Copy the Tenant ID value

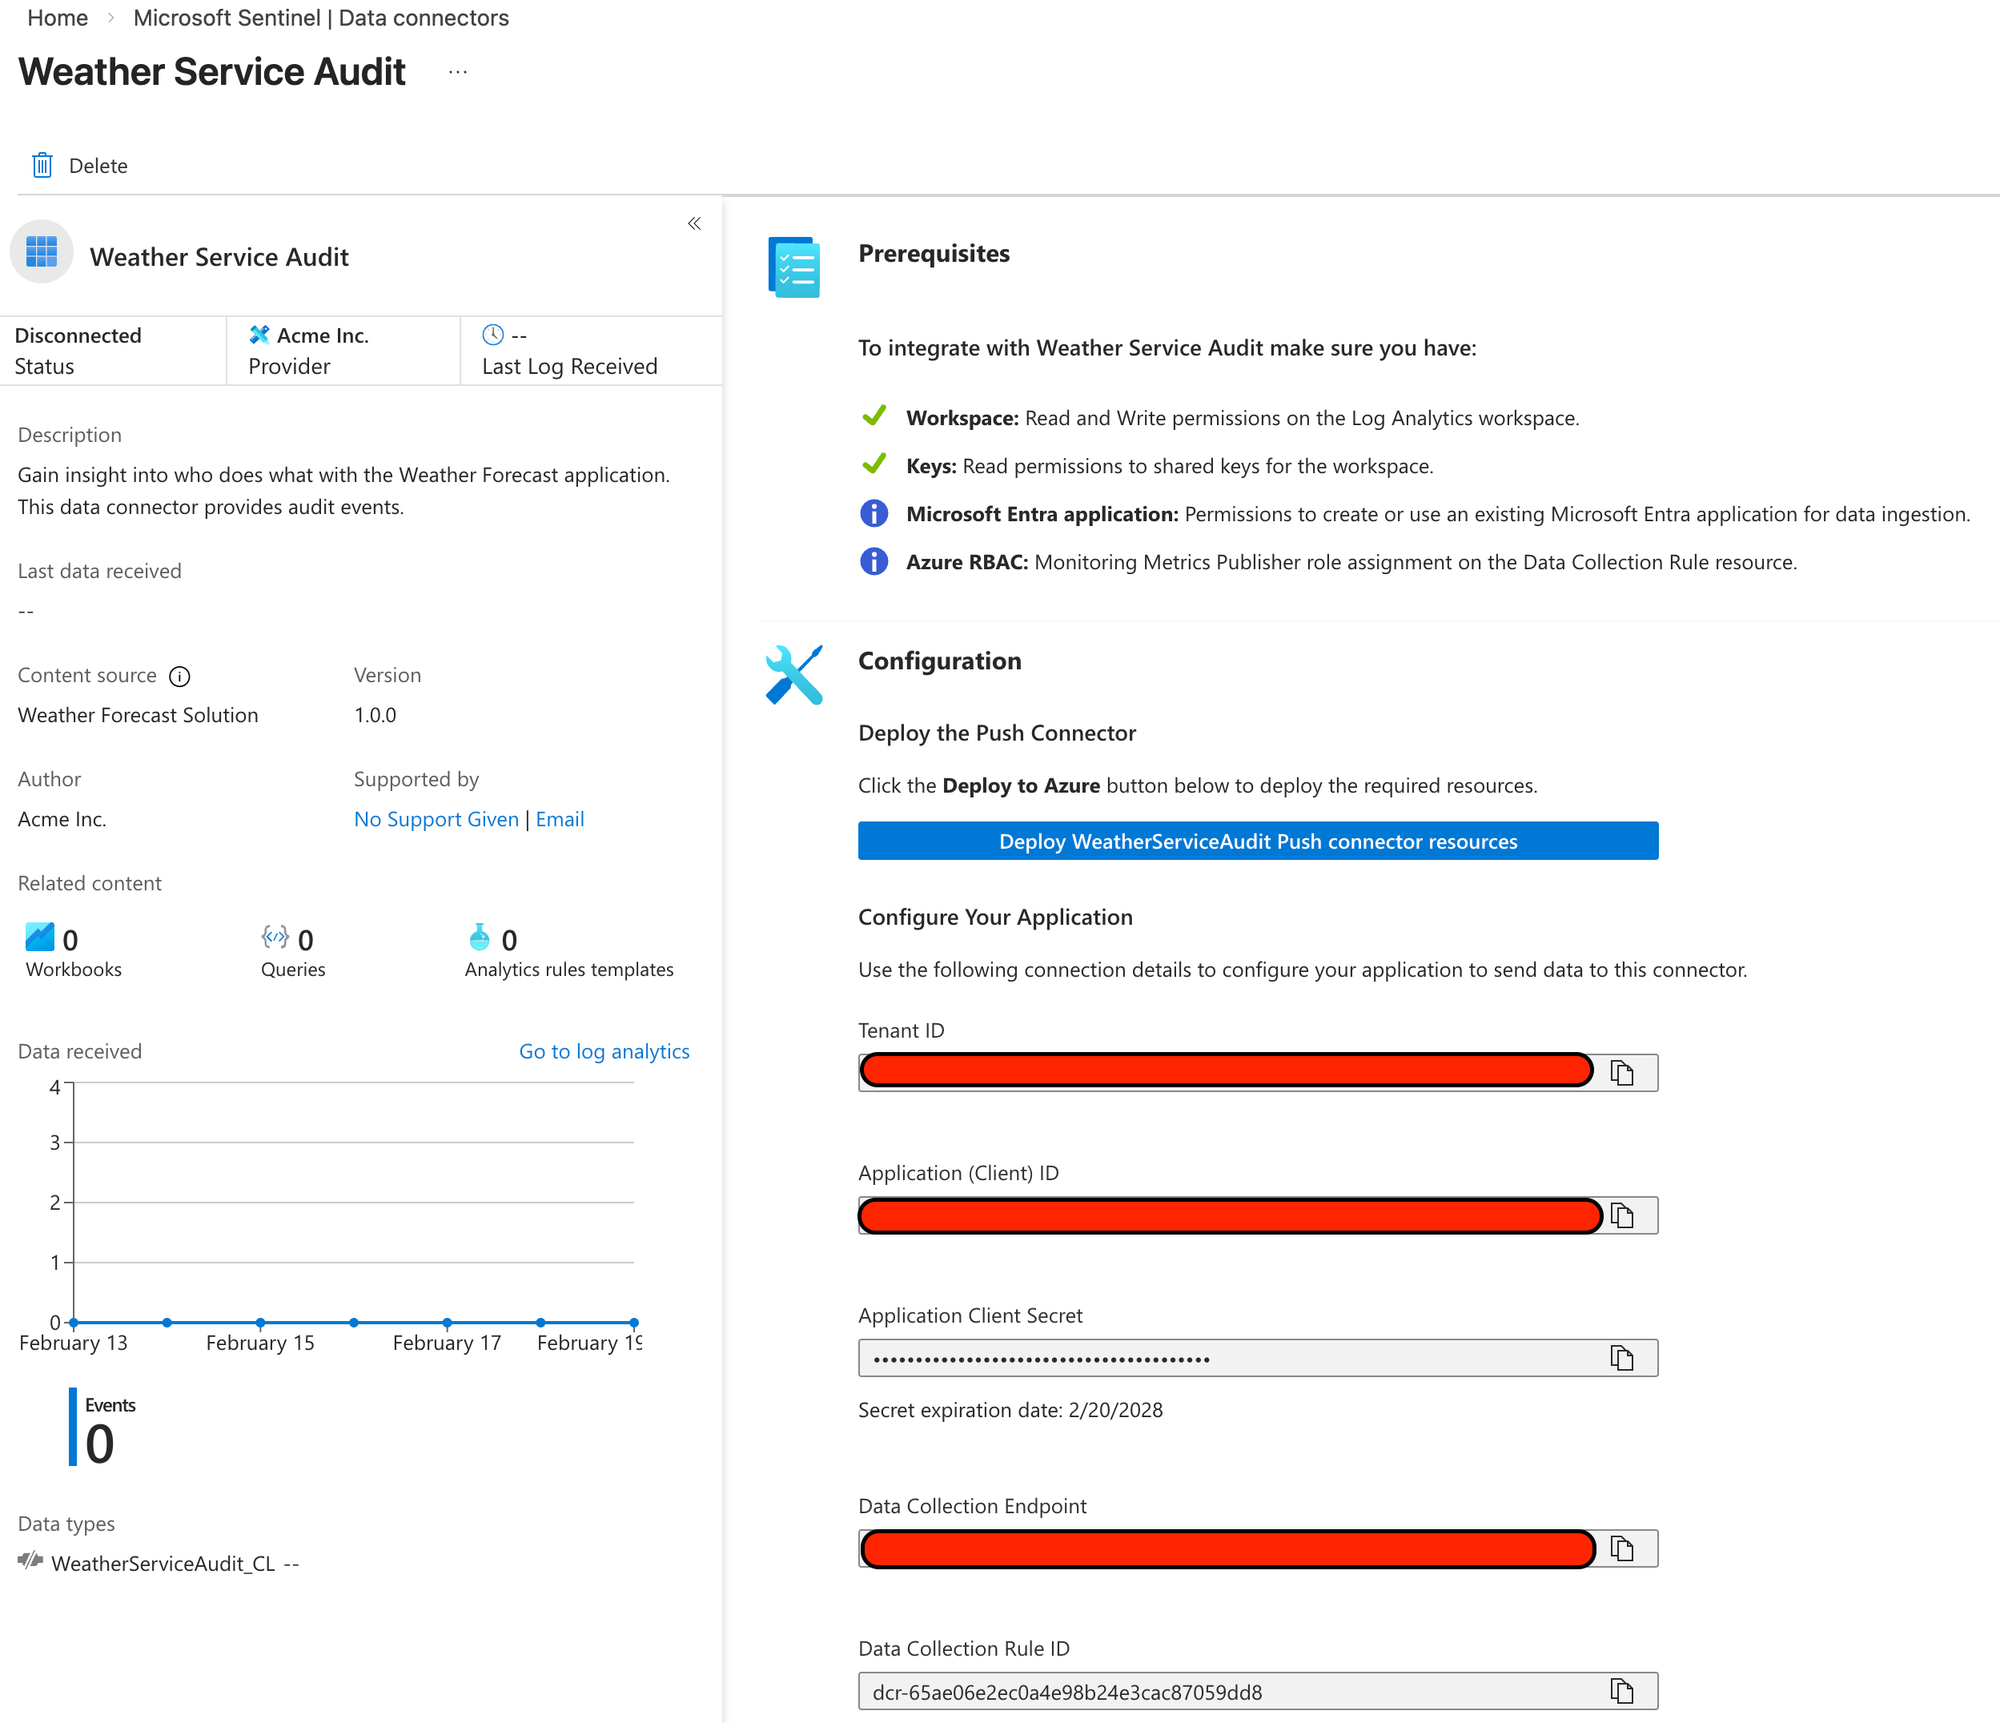point(1621,1073)
